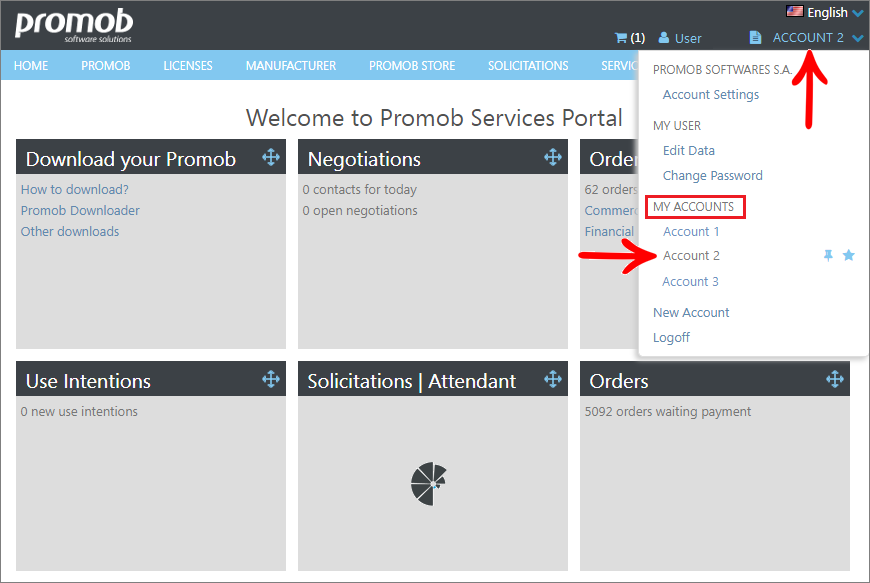Viewport: 870px width, 583px height.
Task: Switch to Account 3
Action: tap(690, 281)
